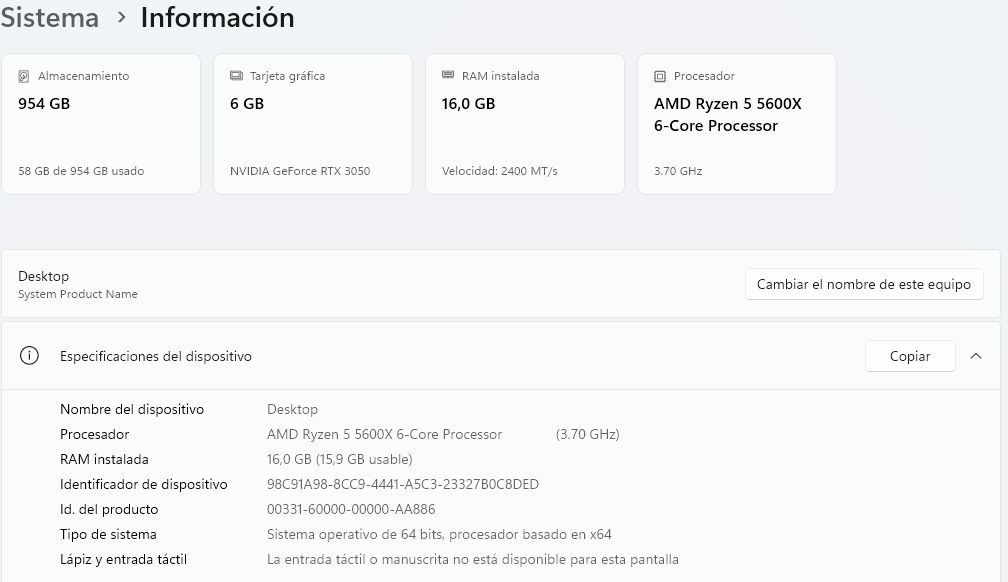1008x582 pixels.
Task: Open the NVIDIA GeForce RTX 3050 card
Action: click(313, 124)
